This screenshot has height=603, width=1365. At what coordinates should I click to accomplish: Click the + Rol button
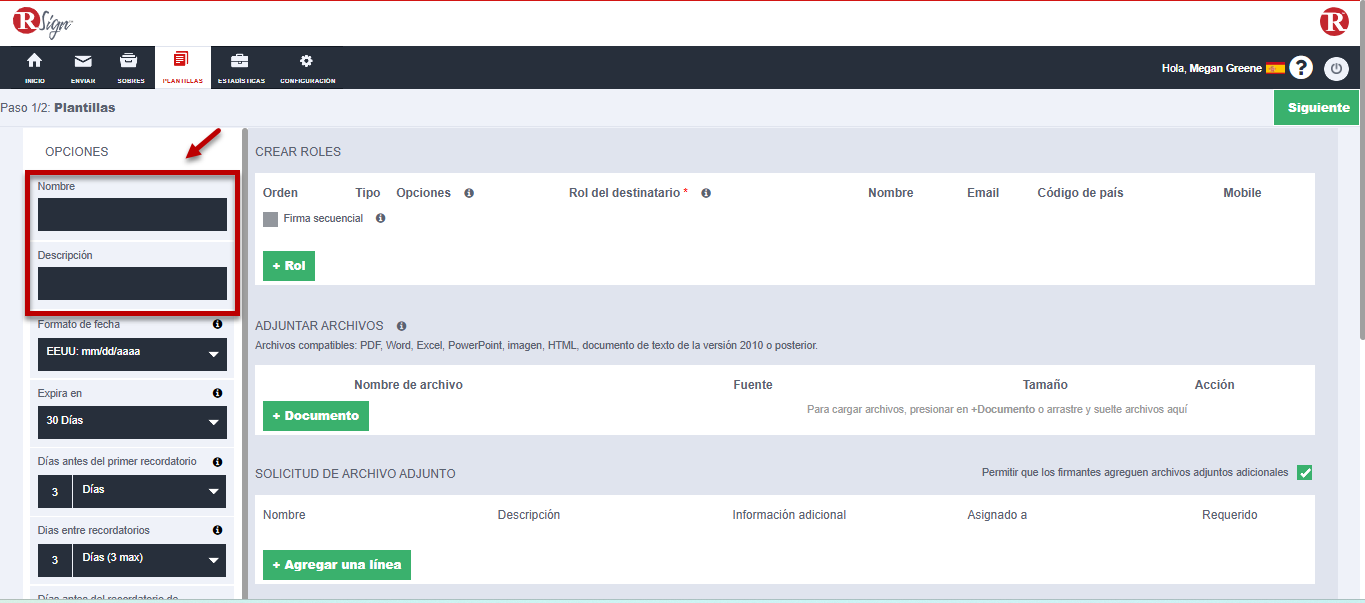(x=289, y=266)
